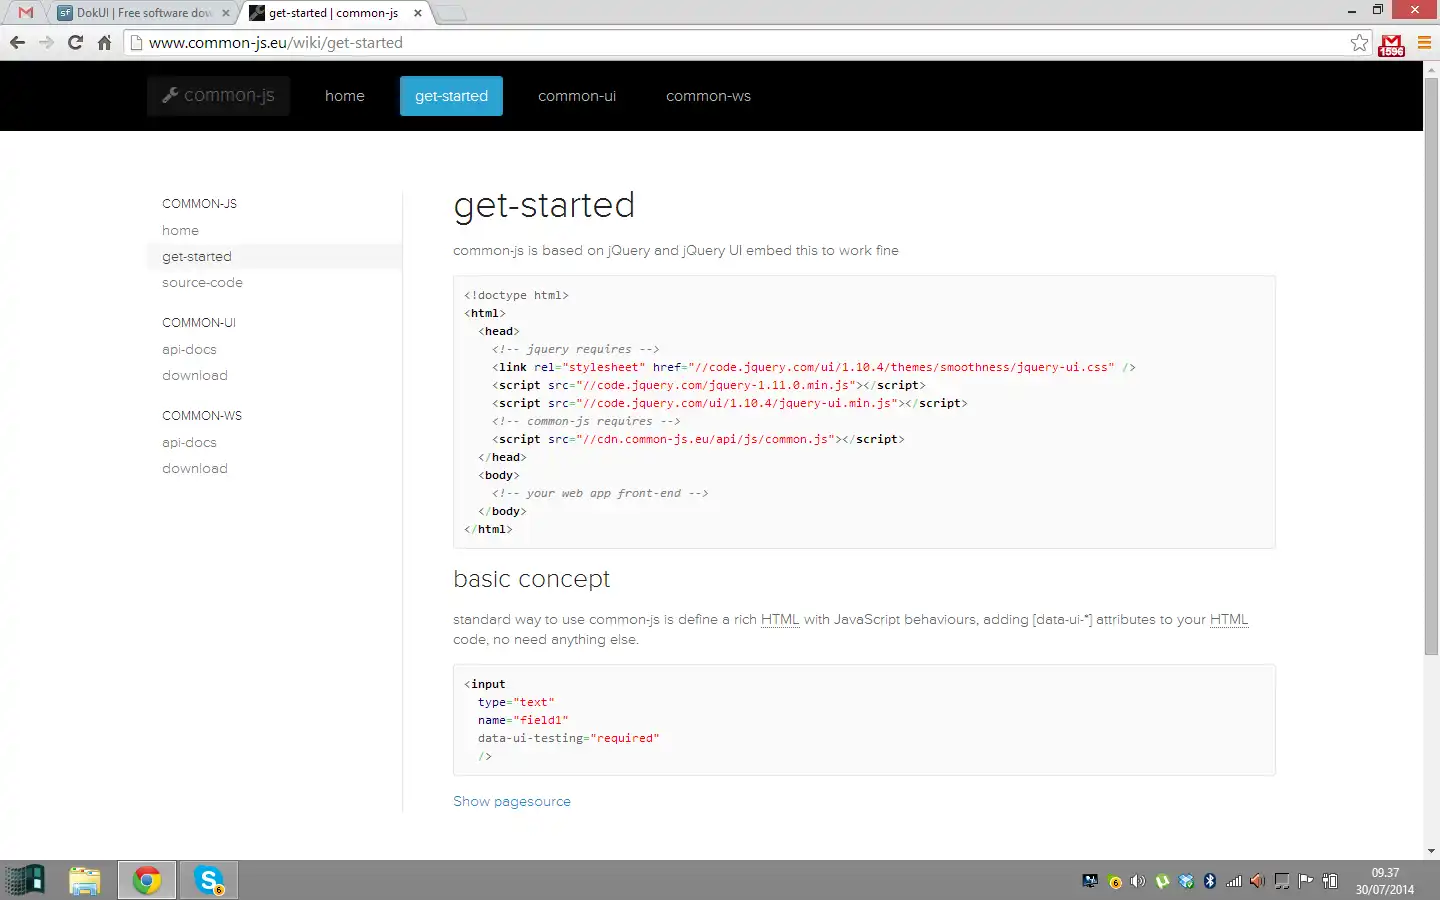Image resolution: width=1440 pixels, height=900 pixels.
Task: Open the uTorrent tray icon
Action: tap(1162, 881)
